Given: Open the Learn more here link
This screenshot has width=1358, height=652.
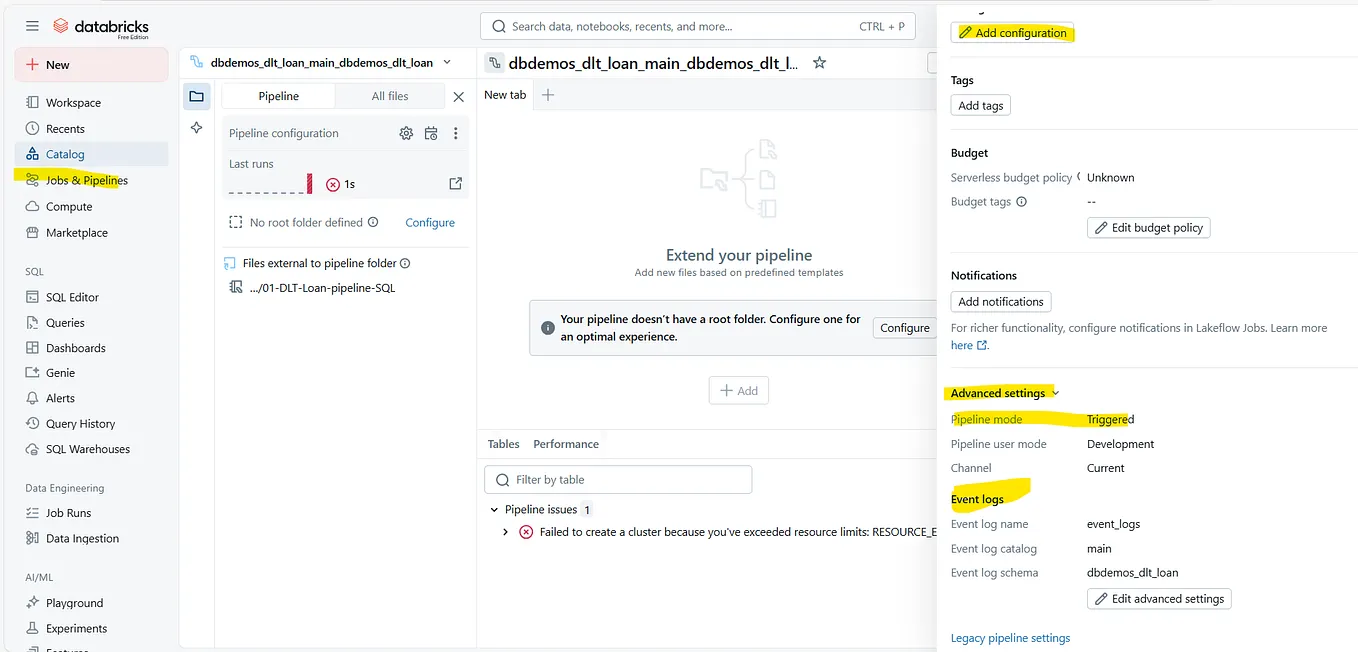Looking at the screenshot, I should pos(969,345).
